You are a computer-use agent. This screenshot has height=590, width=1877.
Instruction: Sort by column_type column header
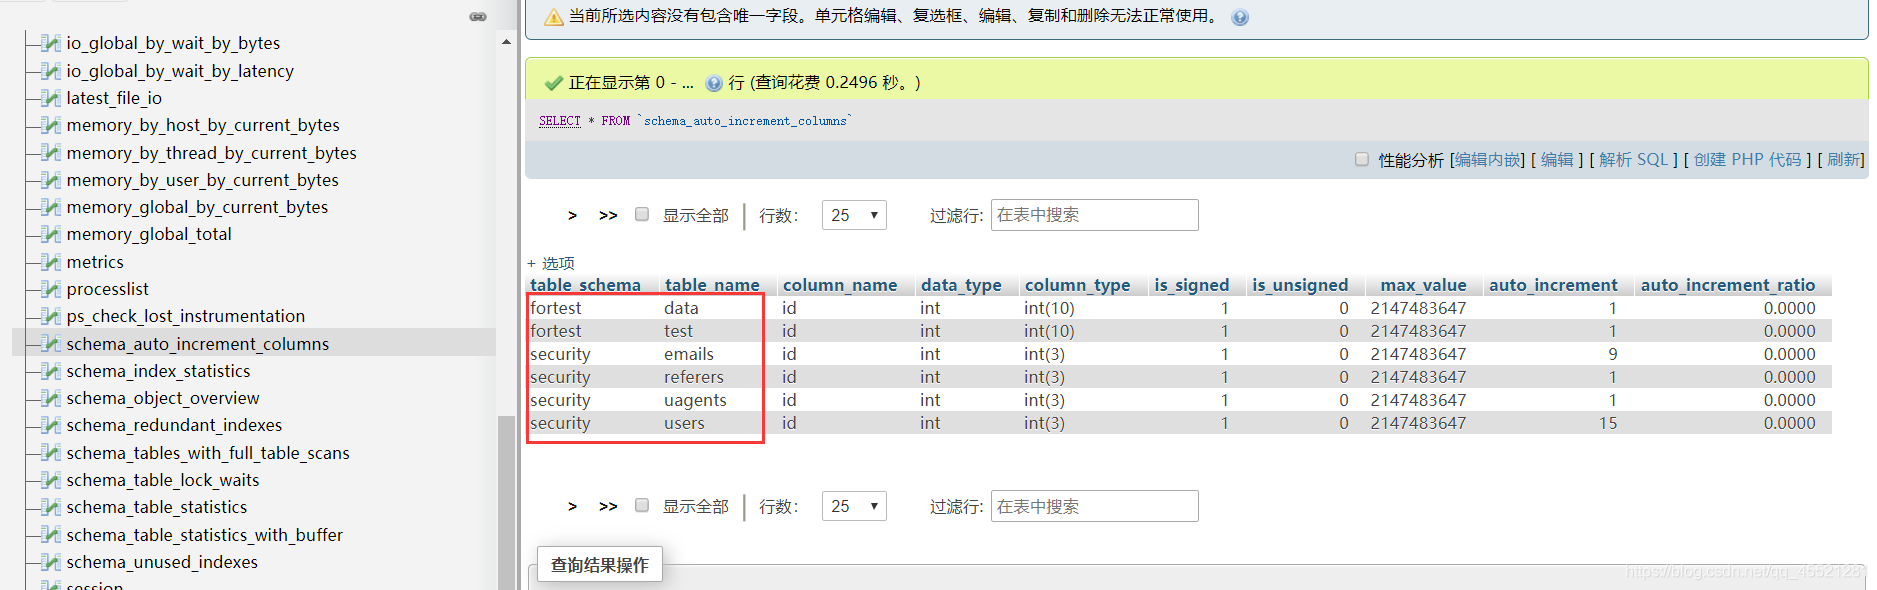point(1077,285)
